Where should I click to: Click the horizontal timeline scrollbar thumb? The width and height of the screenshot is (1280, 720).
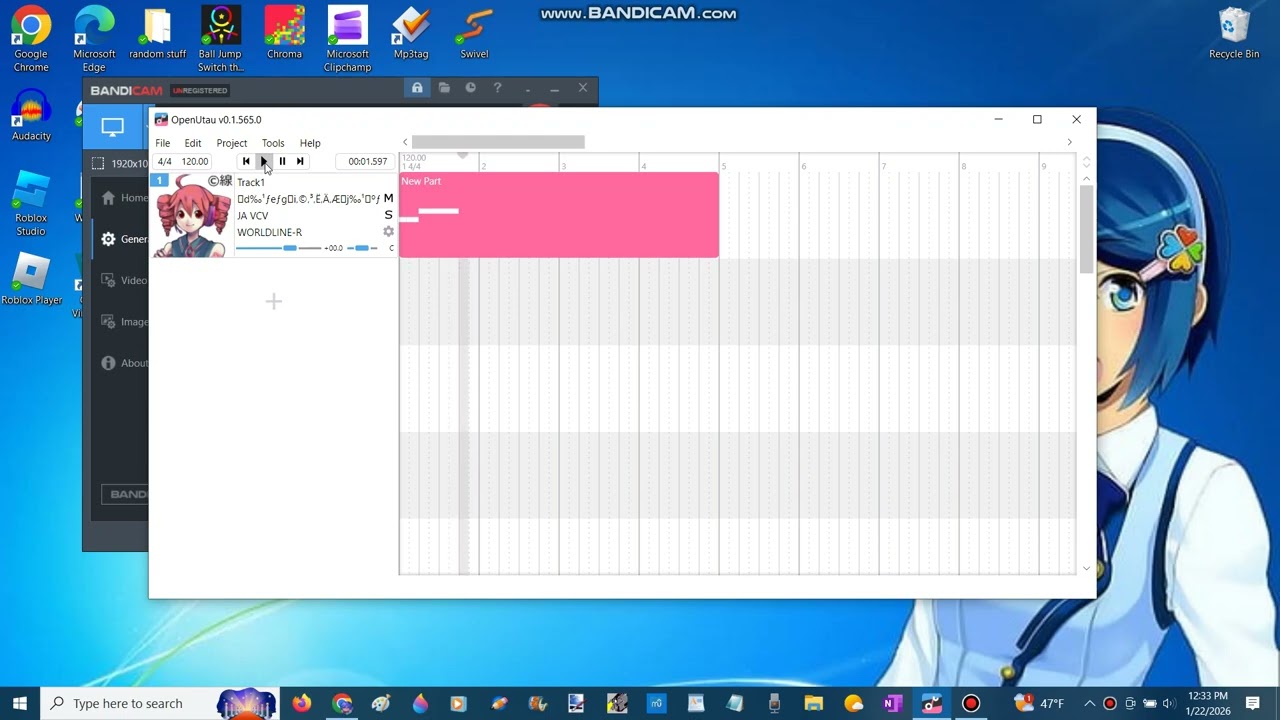pos(498,142)
